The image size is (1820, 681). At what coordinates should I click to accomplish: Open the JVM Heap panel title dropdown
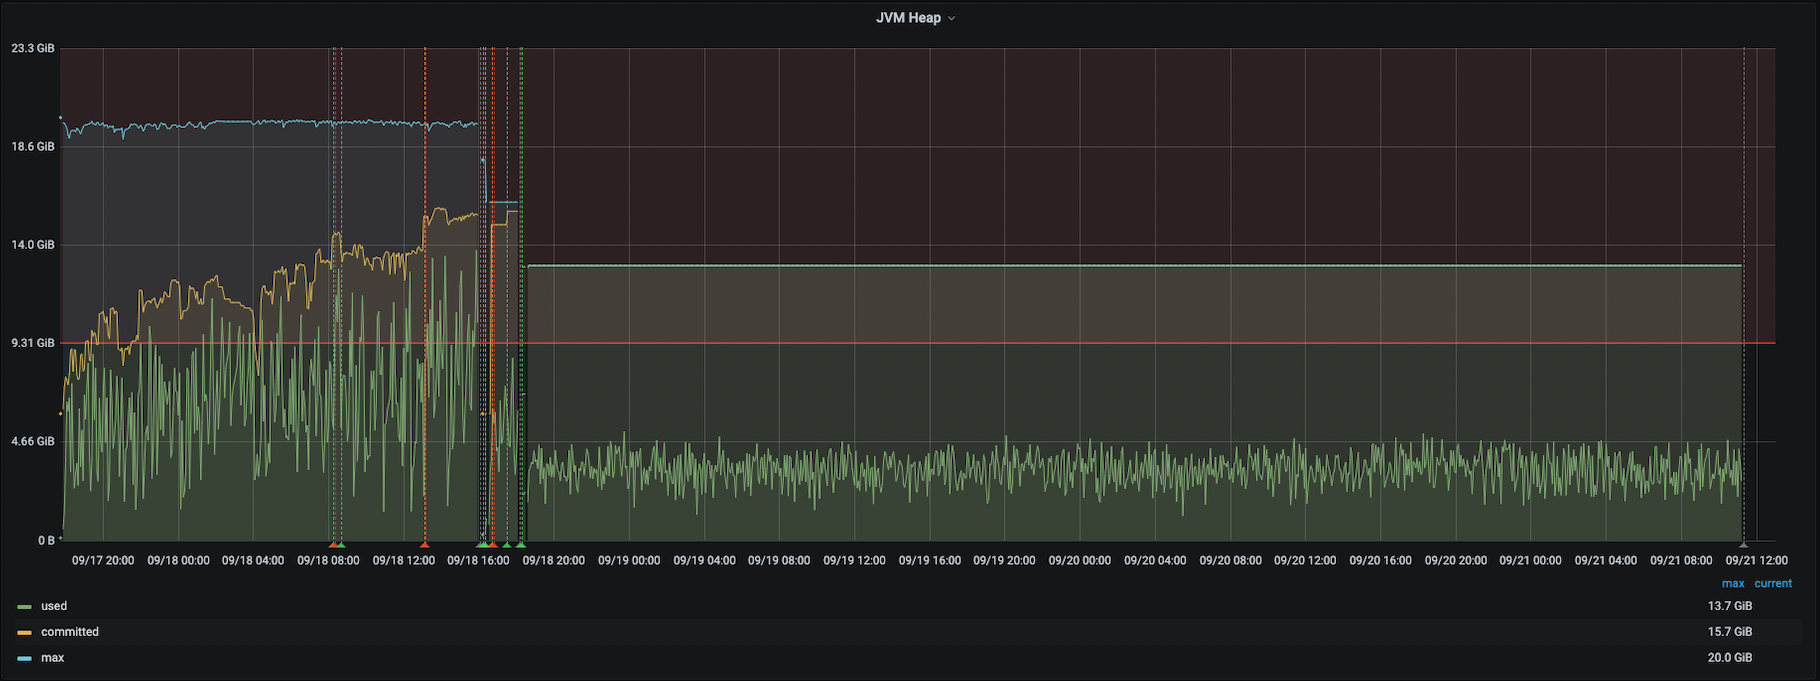pos(915,18)
